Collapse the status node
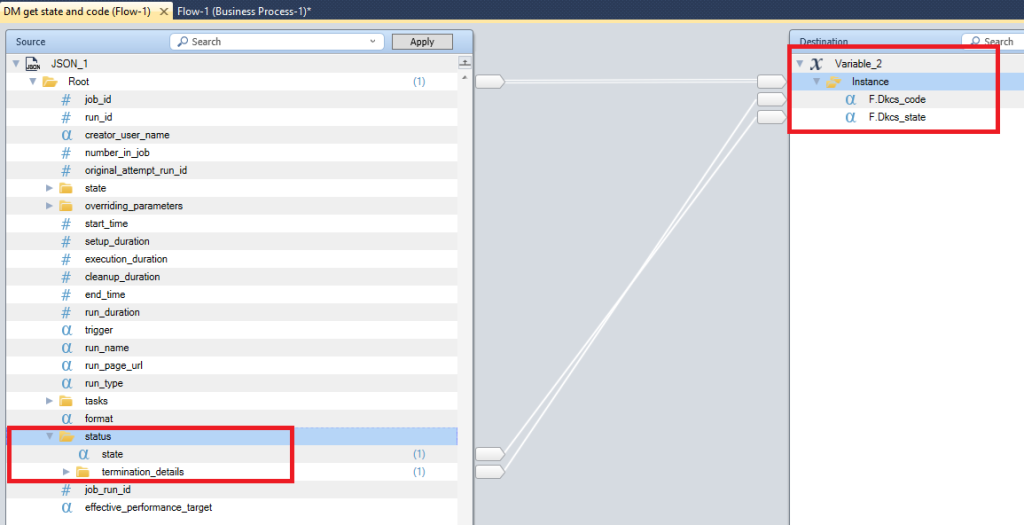The image size is (1024, 525). 50,437
